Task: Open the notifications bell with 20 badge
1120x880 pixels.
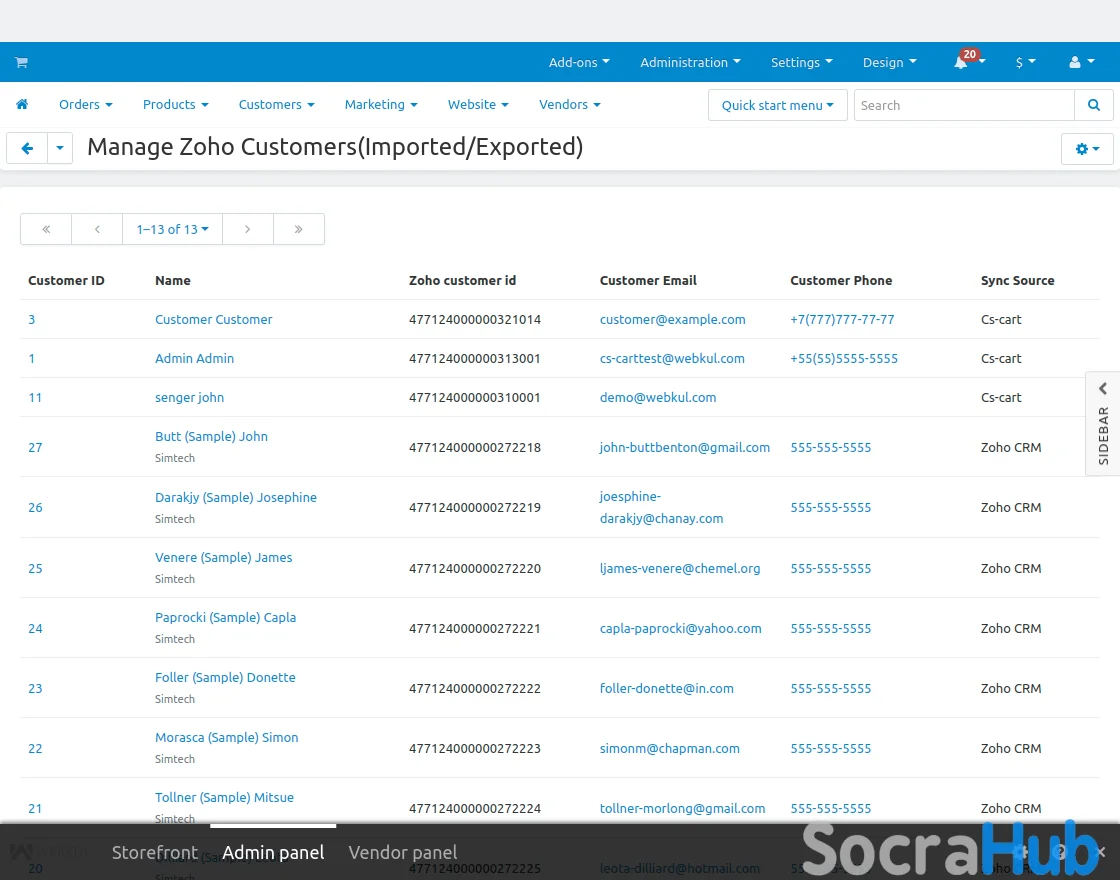Action: pyautogui.click(x=961, y=62)
